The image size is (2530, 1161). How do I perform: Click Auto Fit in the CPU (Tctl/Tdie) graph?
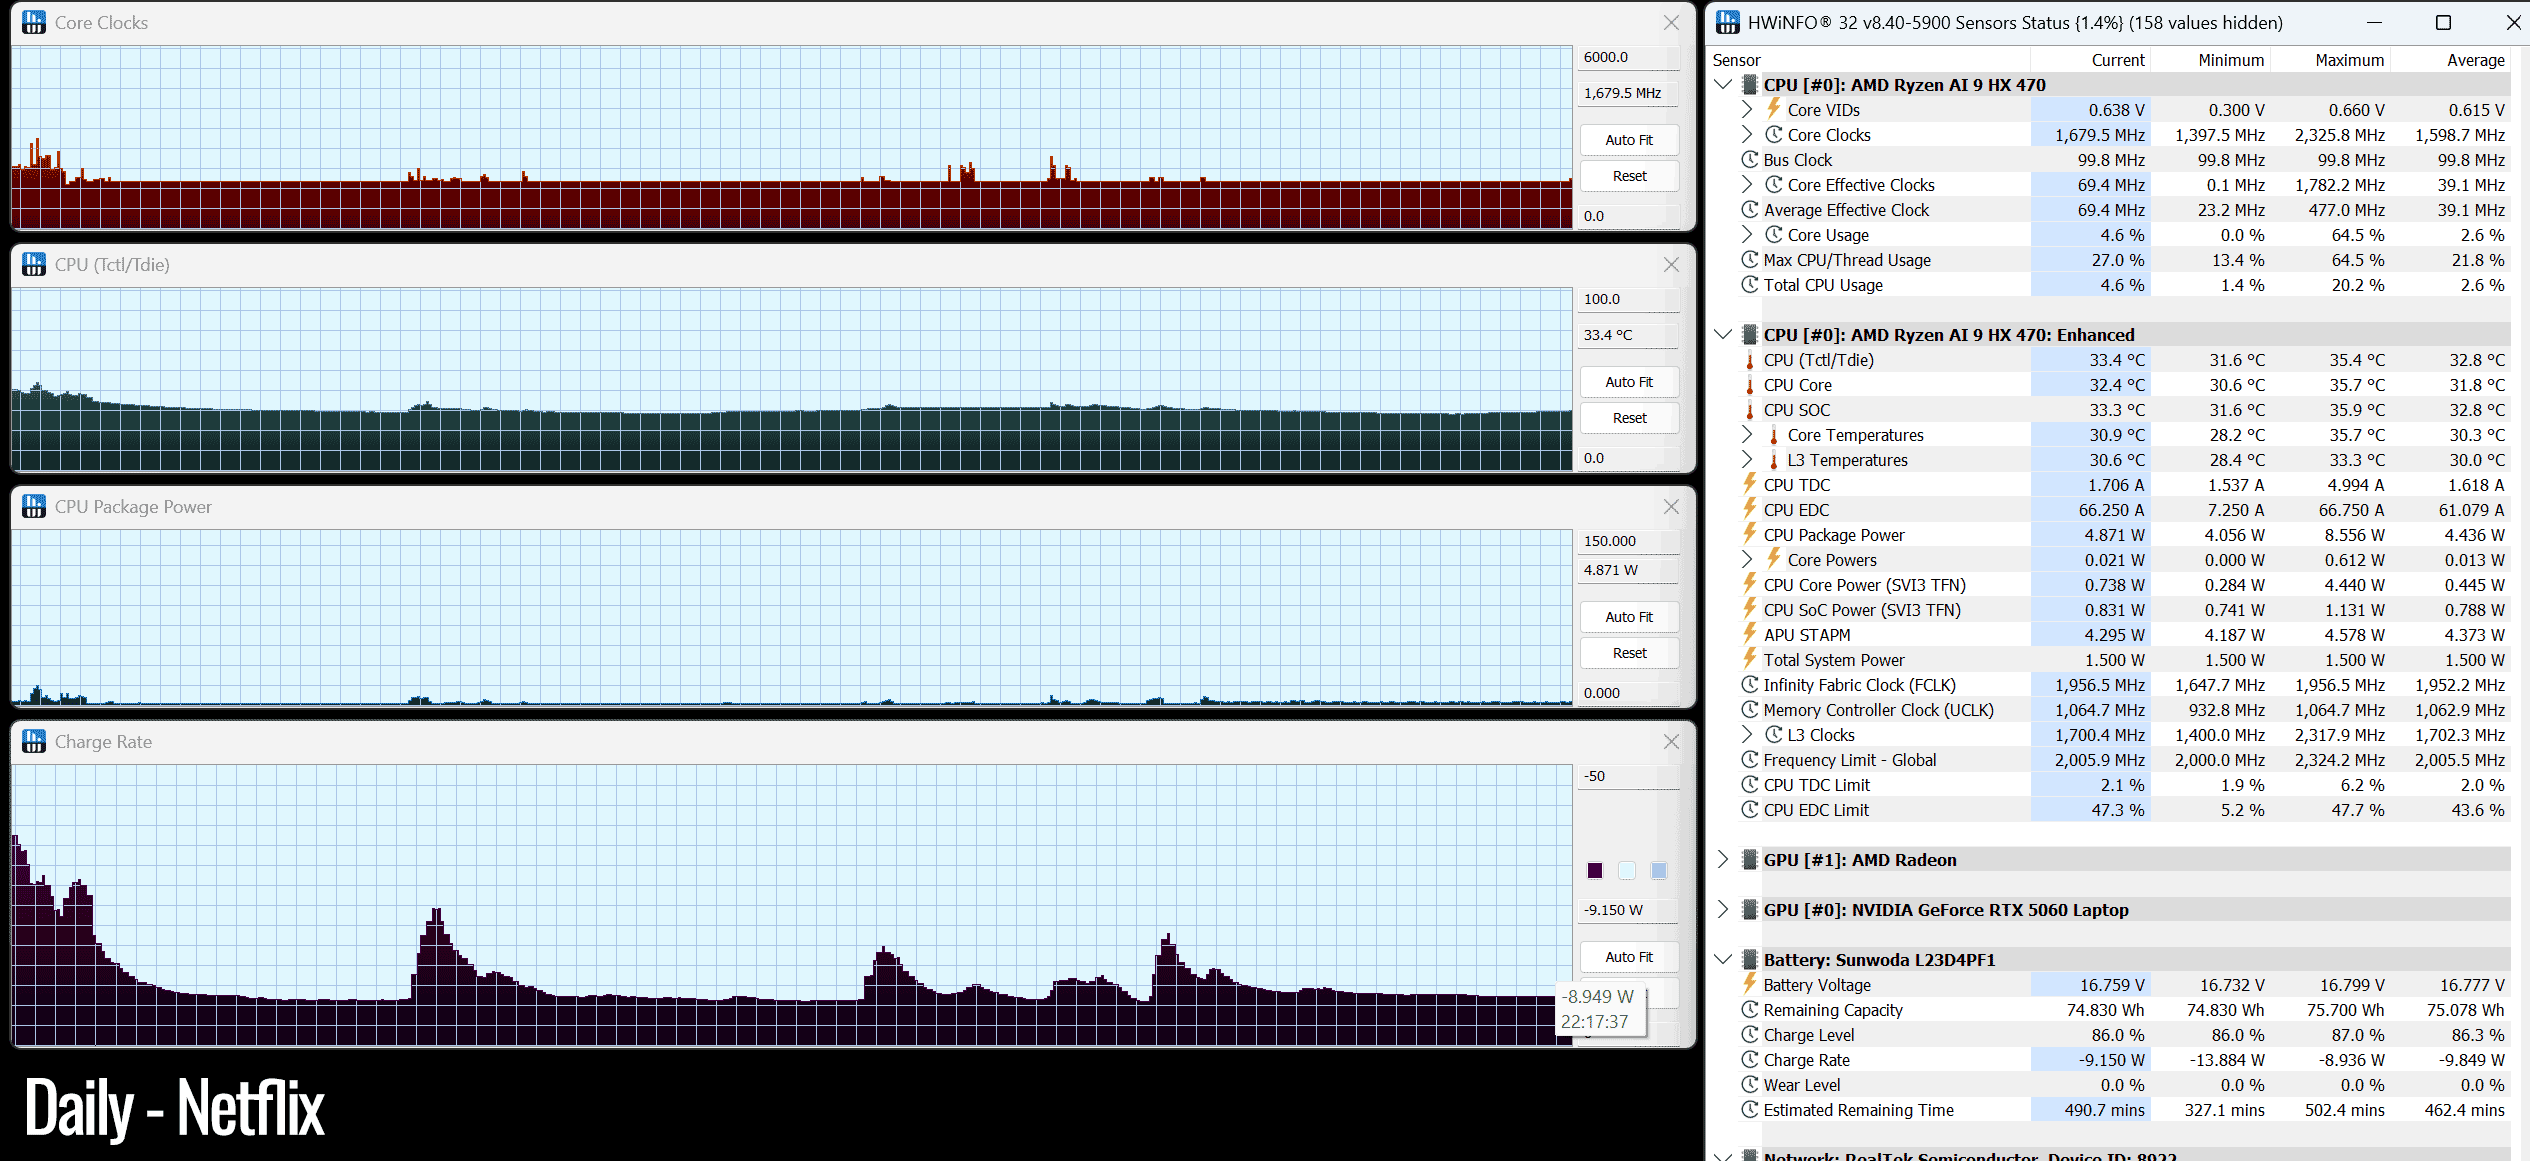click(x=1629, y=382)
